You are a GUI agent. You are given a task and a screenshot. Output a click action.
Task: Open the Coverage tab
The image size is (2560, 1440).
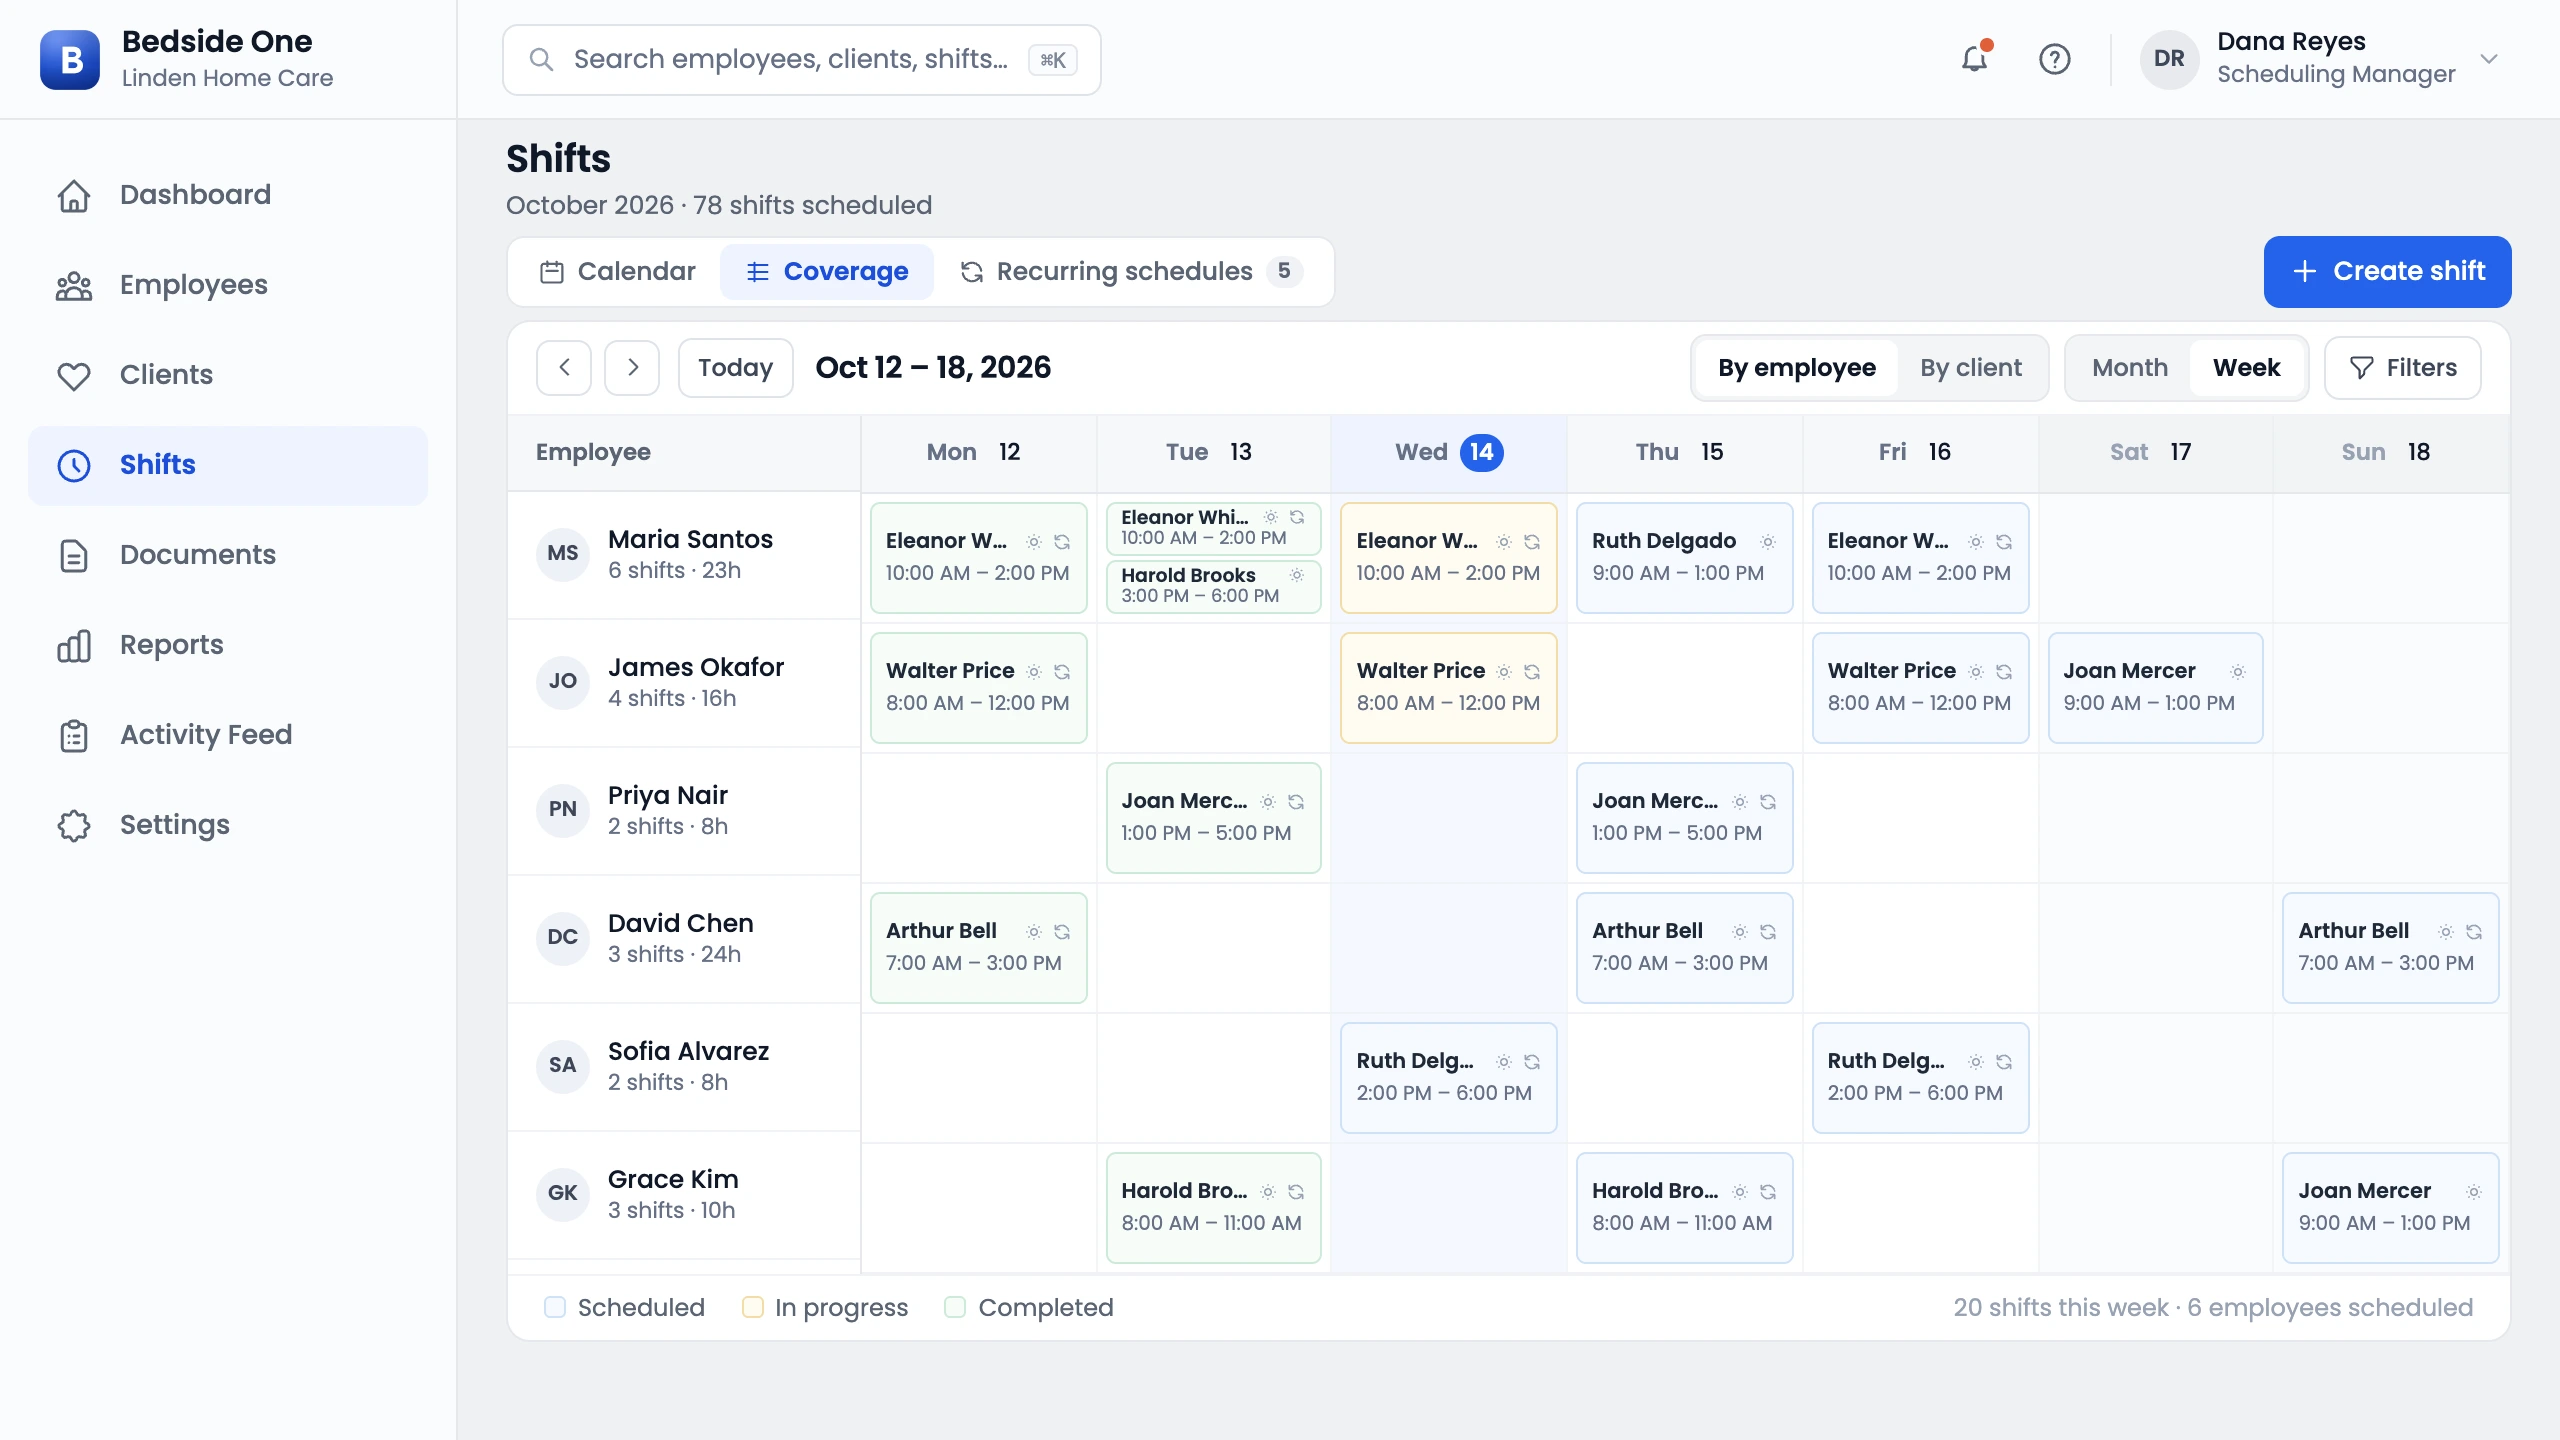[x=827, y=272]
